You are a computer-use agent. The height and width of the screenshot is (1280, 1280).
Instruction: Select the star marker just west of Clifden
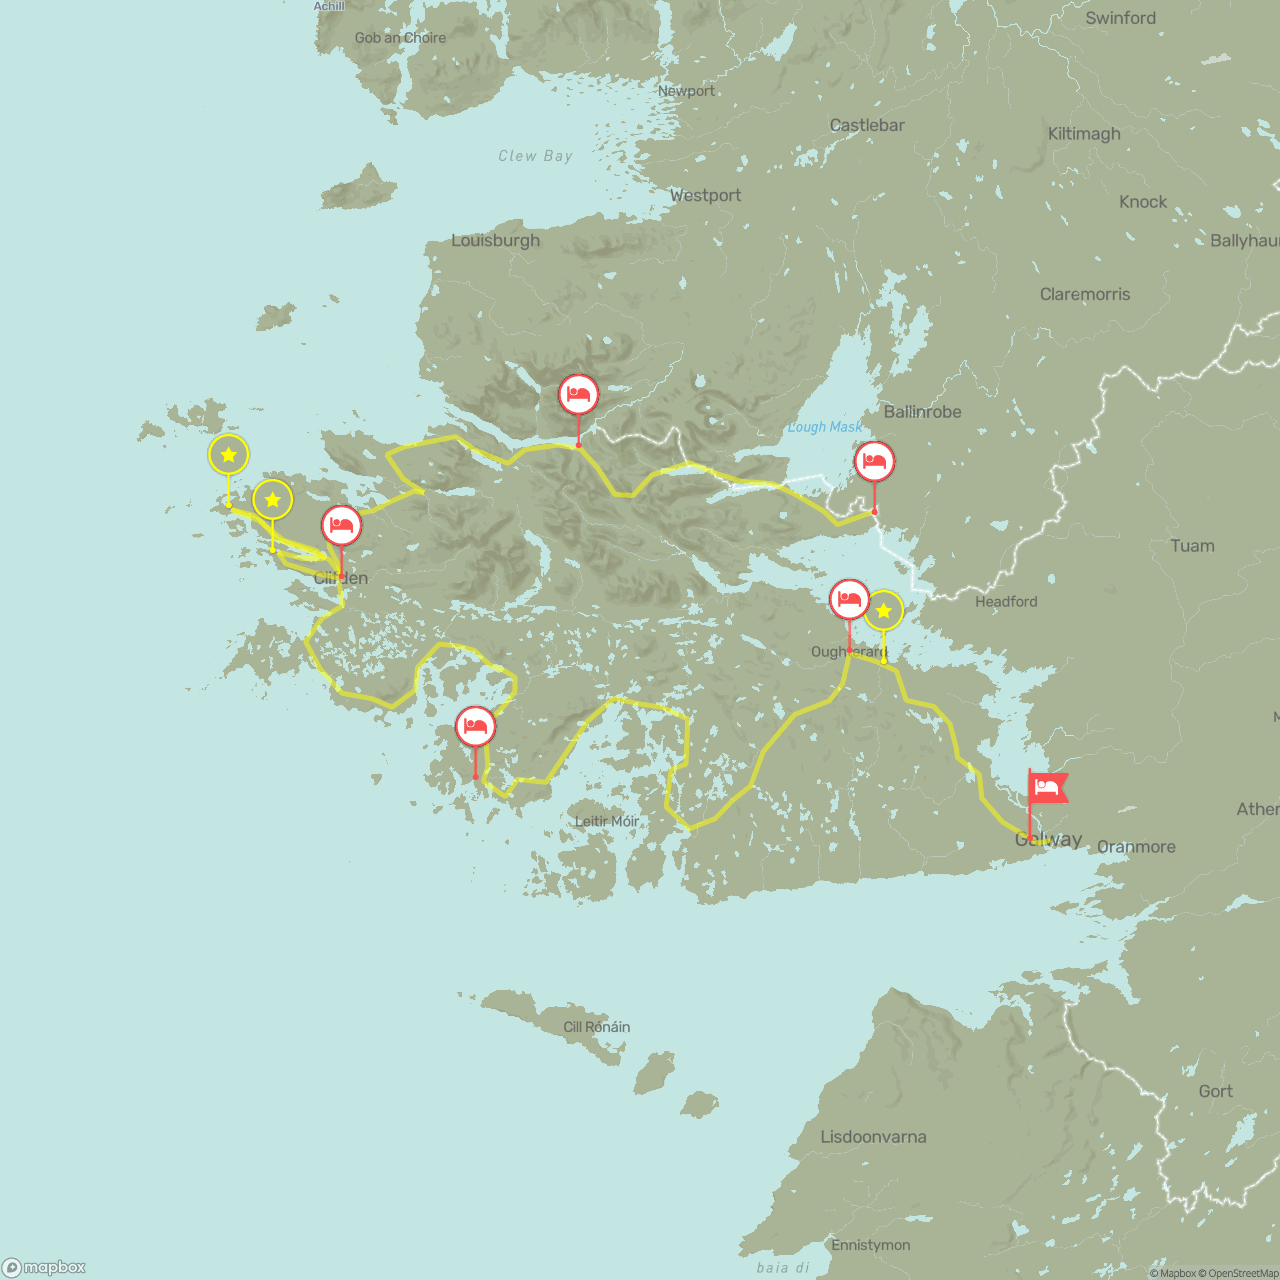click(272, 500)
